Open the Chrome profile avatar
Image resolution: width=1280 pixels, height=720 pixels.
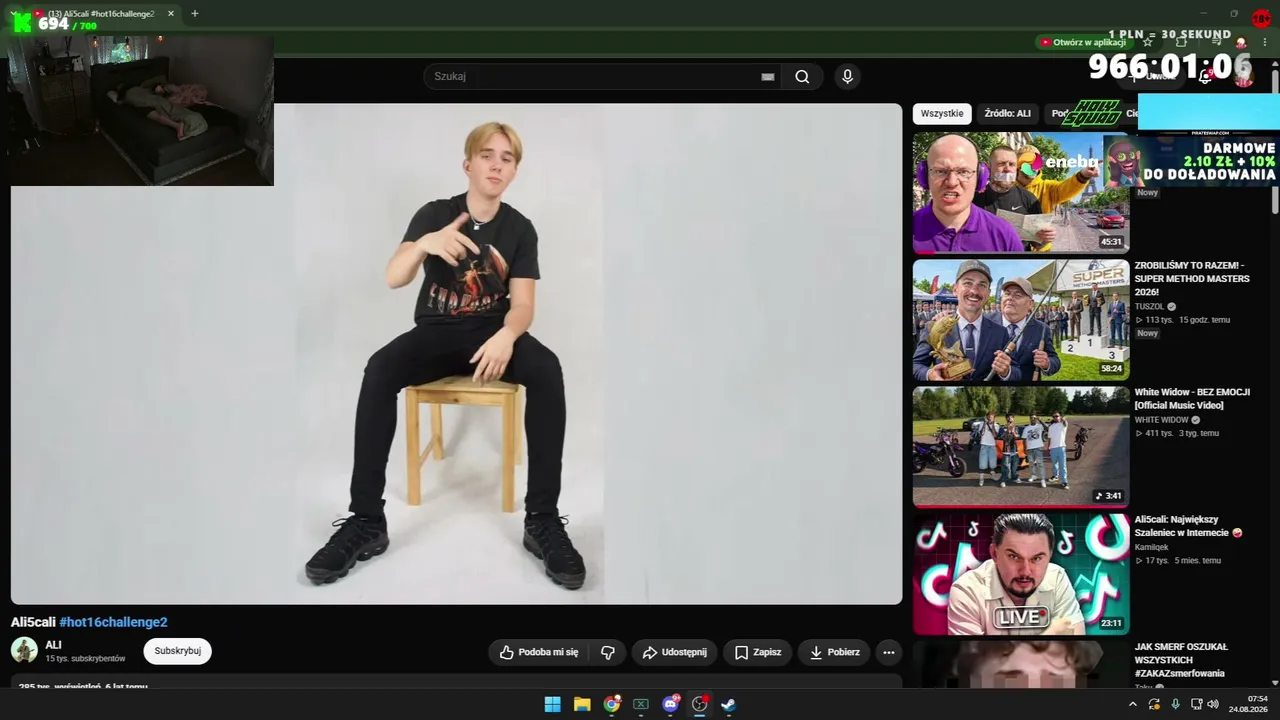click(x=1241, y=42)
